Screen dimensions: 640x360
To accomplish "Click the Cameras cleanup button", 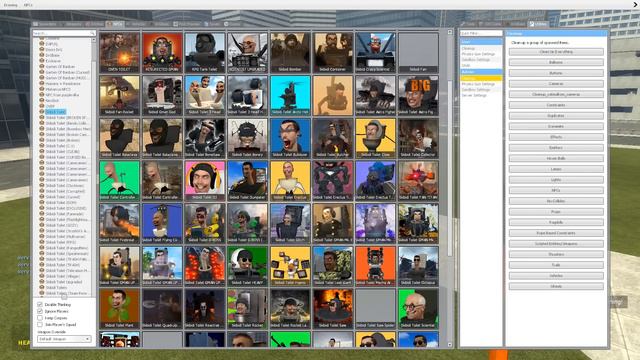I will coord(556,84).
